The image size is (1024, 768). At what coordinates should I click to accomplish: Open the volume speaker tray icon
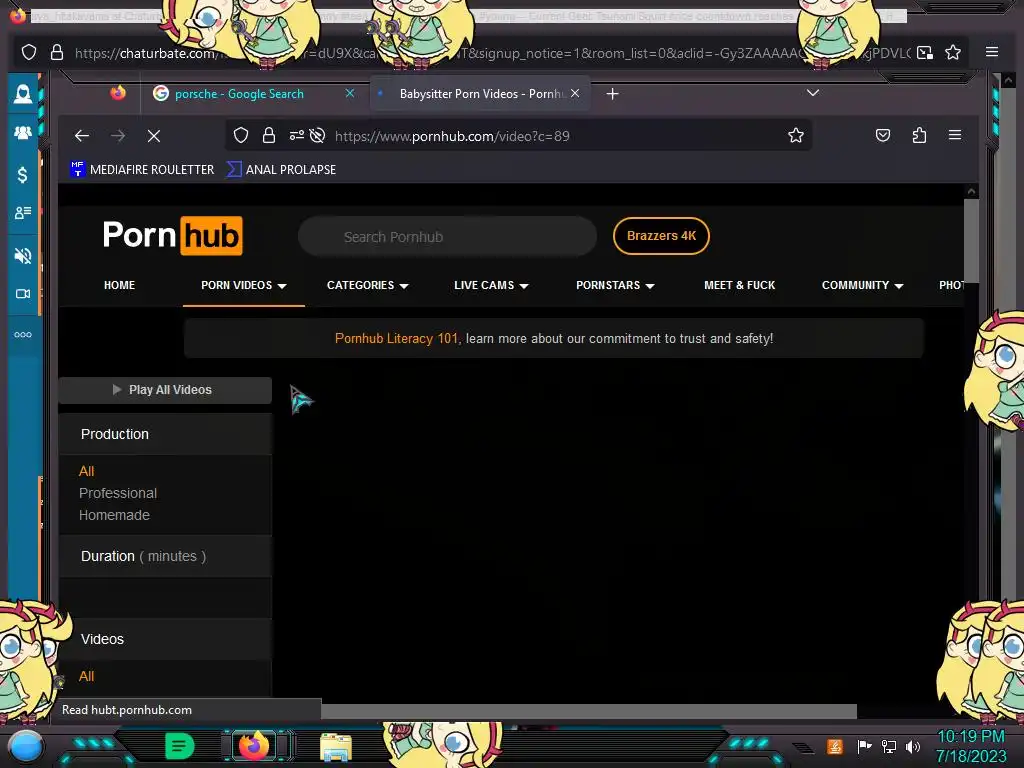[x=913, y=746]
